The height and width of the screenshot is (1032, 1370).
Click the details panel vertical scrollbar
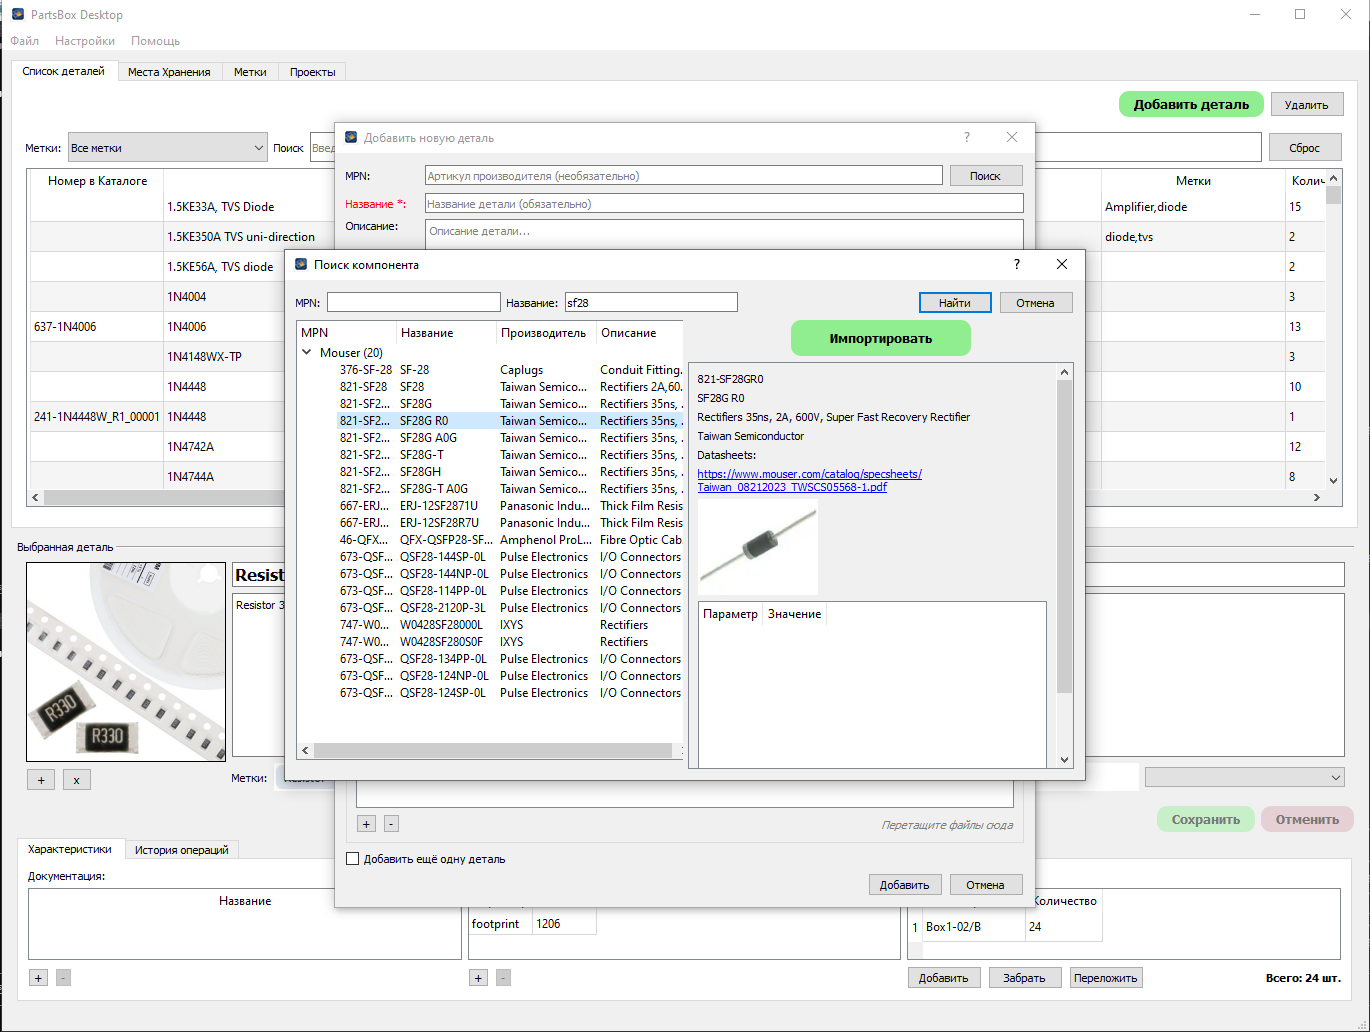point(1064,565)
